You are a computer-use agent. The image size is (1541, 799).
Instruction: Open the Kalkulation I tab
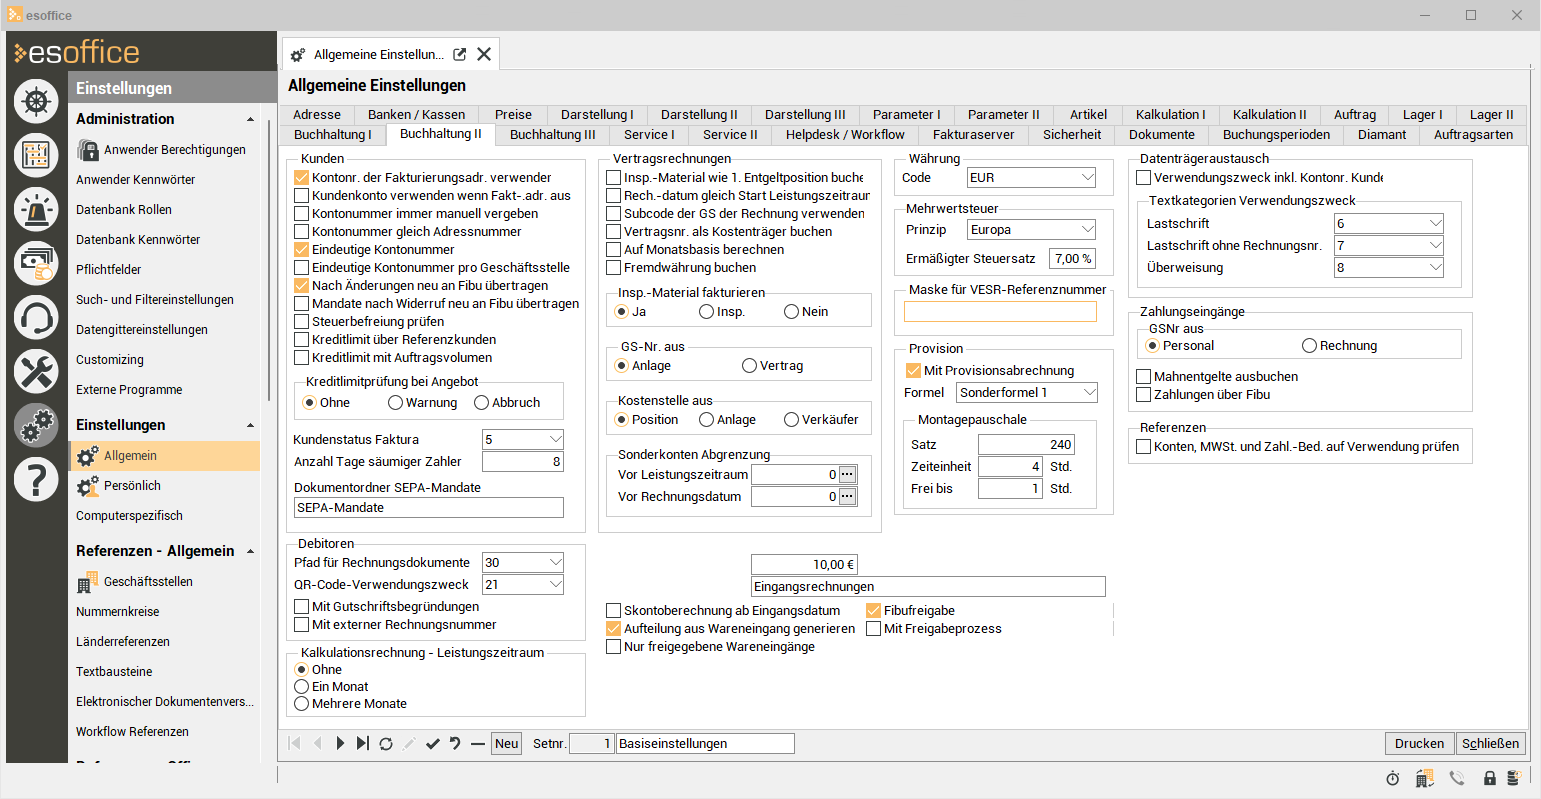click(1170, 114)
